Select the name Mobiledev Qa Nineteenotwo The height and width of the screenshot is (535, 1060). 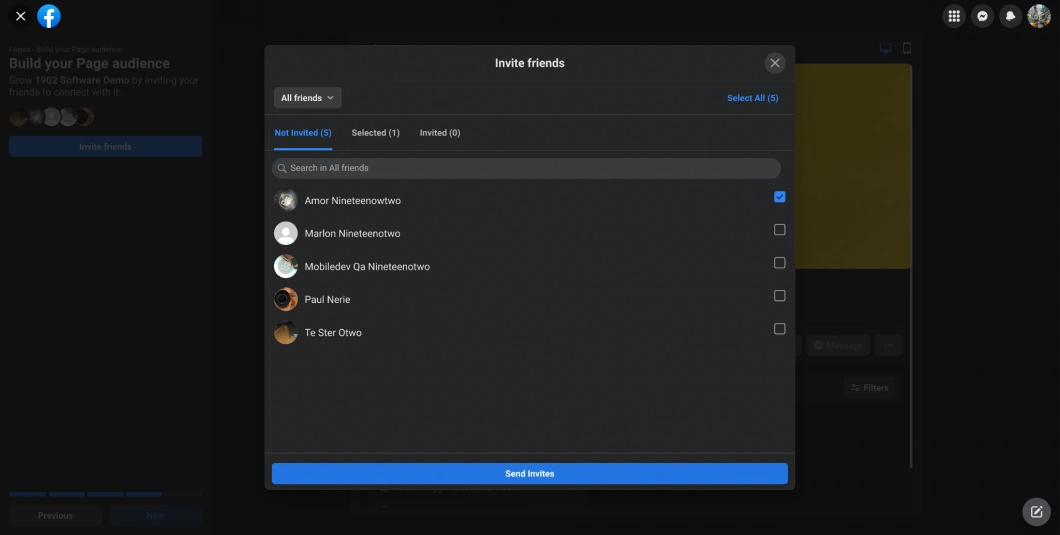367,266
